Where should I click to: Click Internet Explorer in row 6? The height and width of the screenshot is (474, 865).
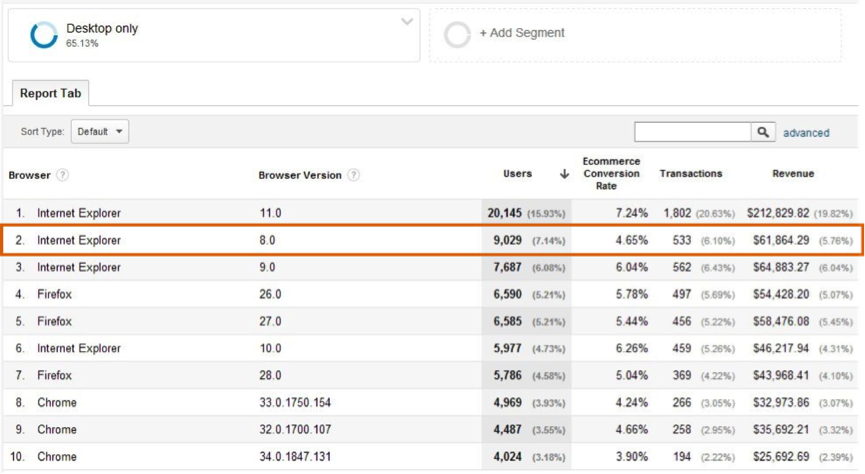[79, 348]
